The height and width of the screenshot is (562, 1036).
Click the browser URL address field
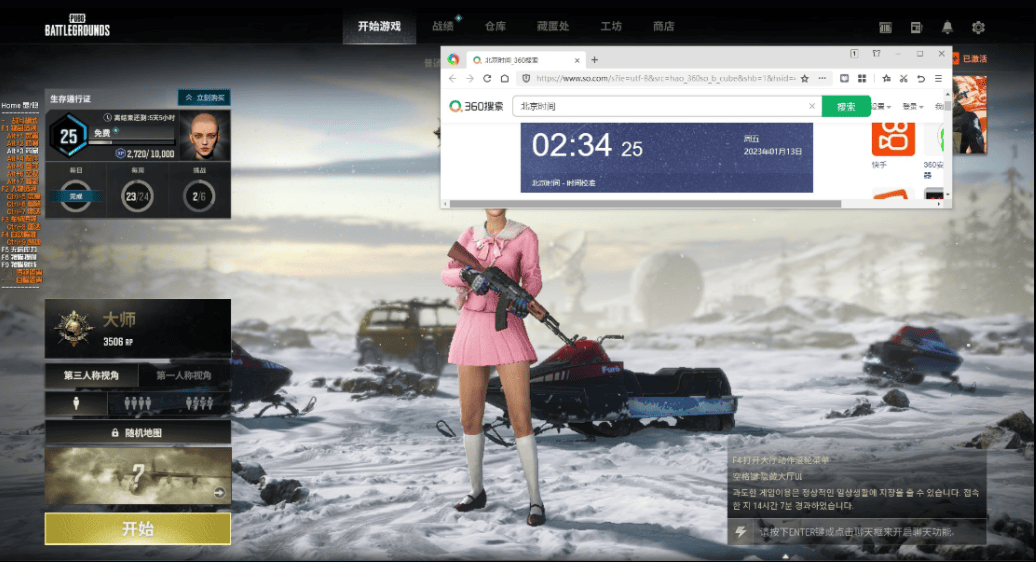coord(665,78)
